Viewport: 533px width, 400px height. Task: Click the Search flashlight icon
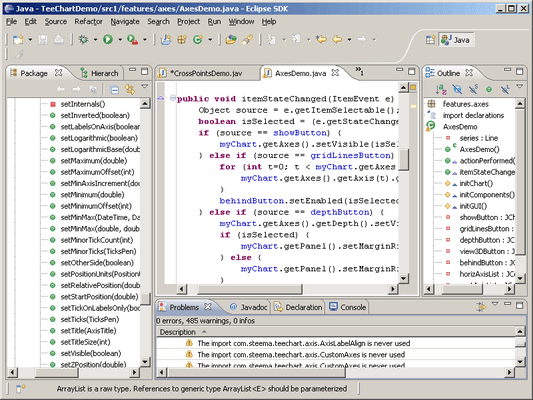(x=247, y=40)
